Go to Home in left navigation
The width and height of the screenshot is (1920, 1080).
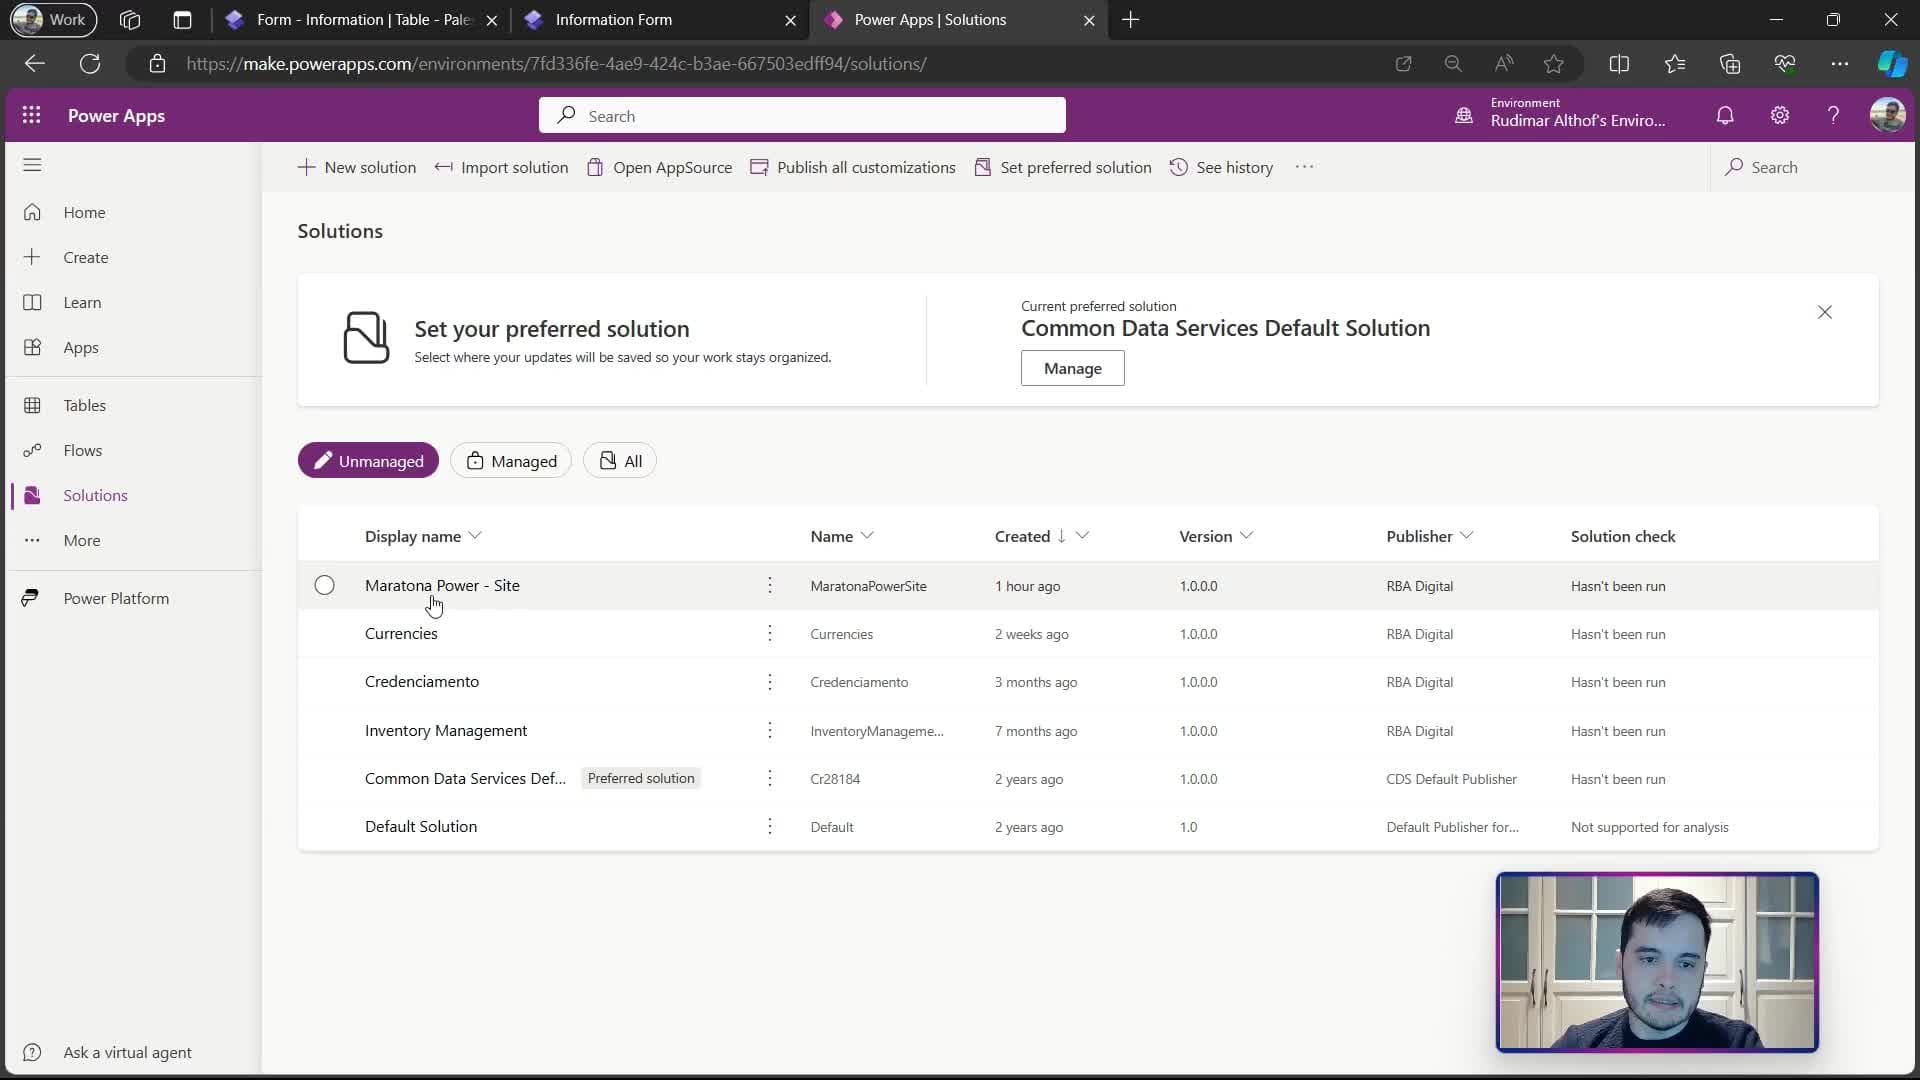(x=84, y=213)
